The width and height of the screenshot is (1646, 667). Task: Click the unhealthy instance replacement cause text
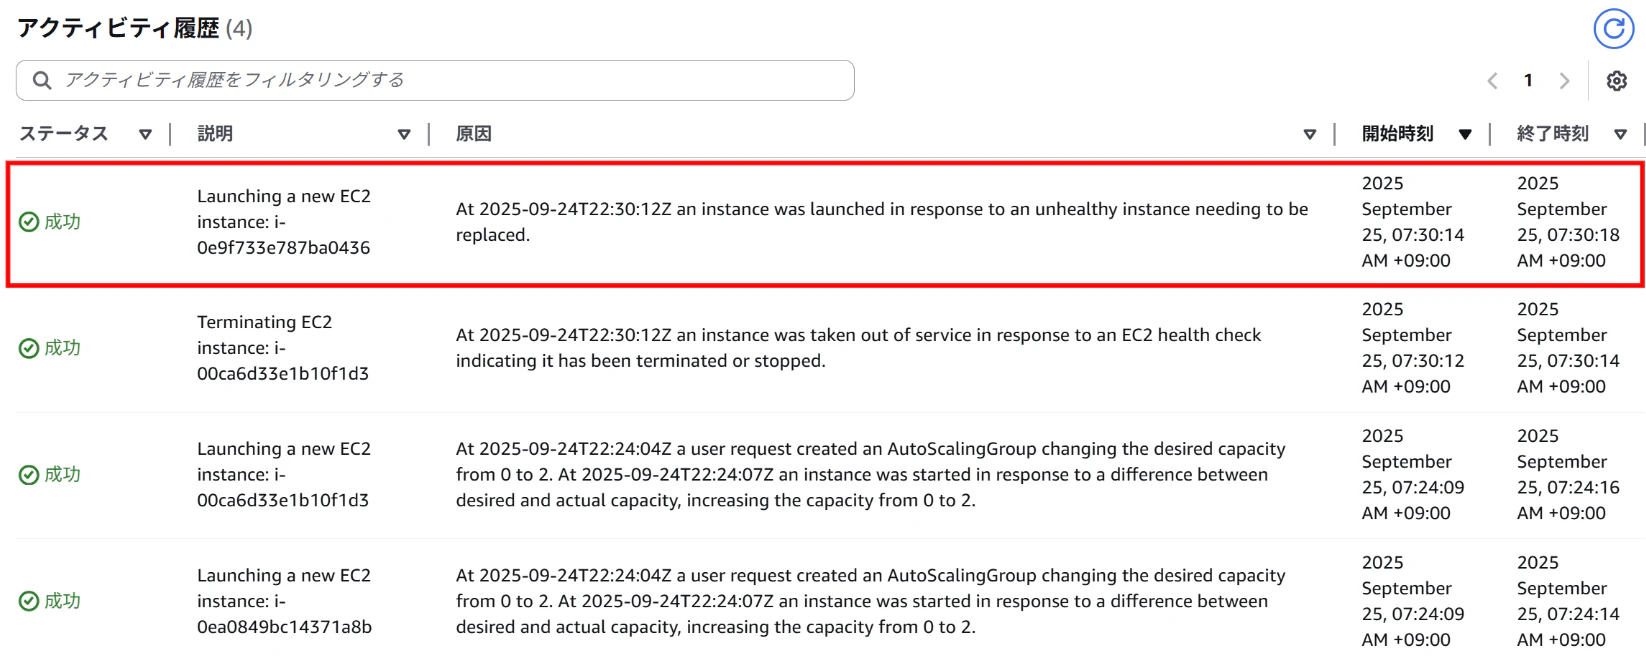click(x=882, y=222)
